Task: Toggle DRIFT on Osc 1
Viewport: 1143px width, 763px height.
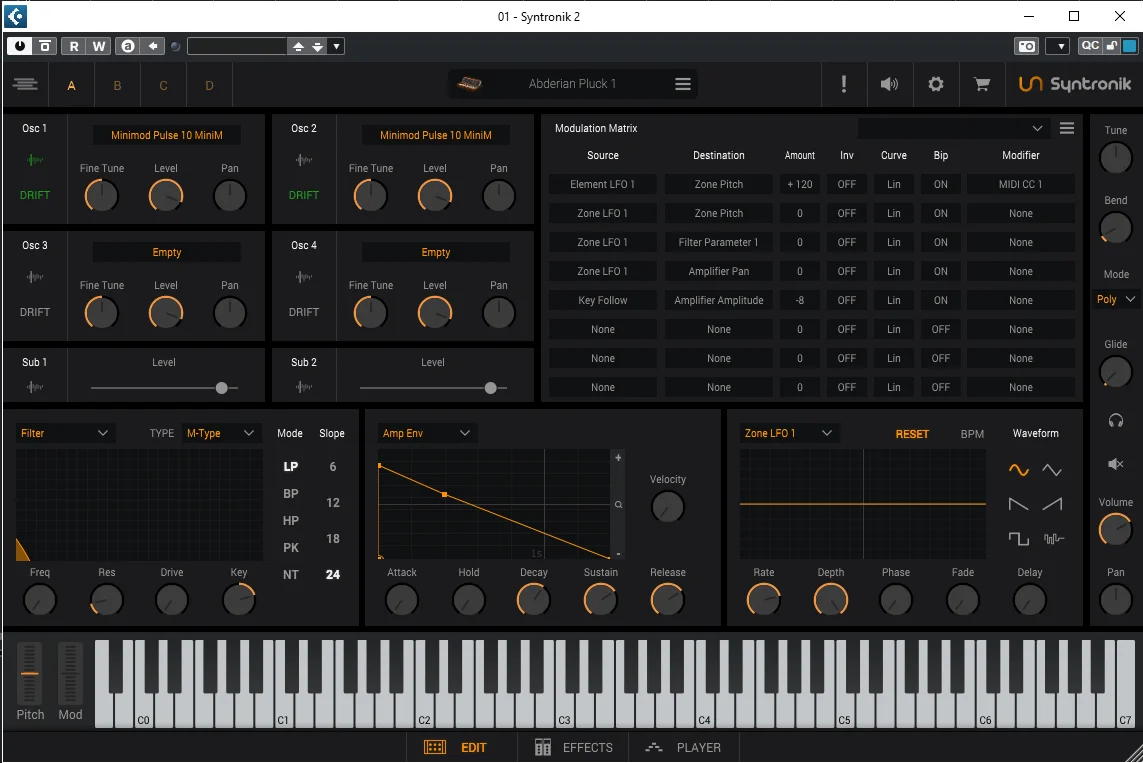Action: tap(34, 195)
